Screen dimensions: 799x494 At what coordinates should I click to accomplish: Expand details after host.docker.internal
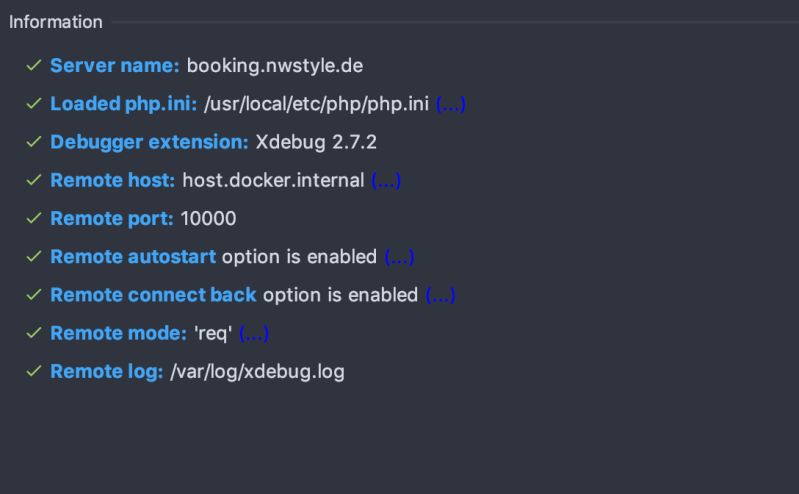point(386,180)
